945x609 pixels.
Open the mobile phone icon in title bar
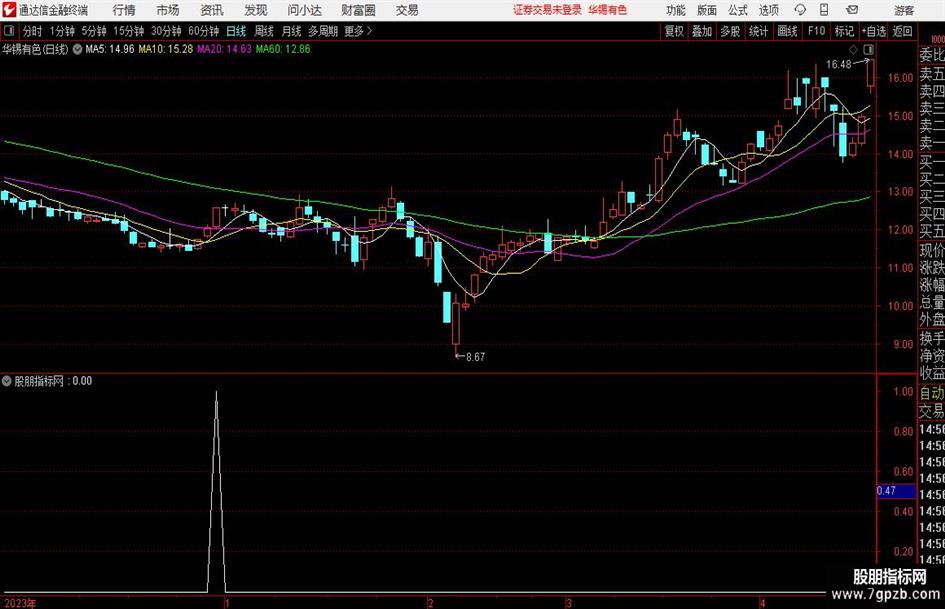pos(824,10)
